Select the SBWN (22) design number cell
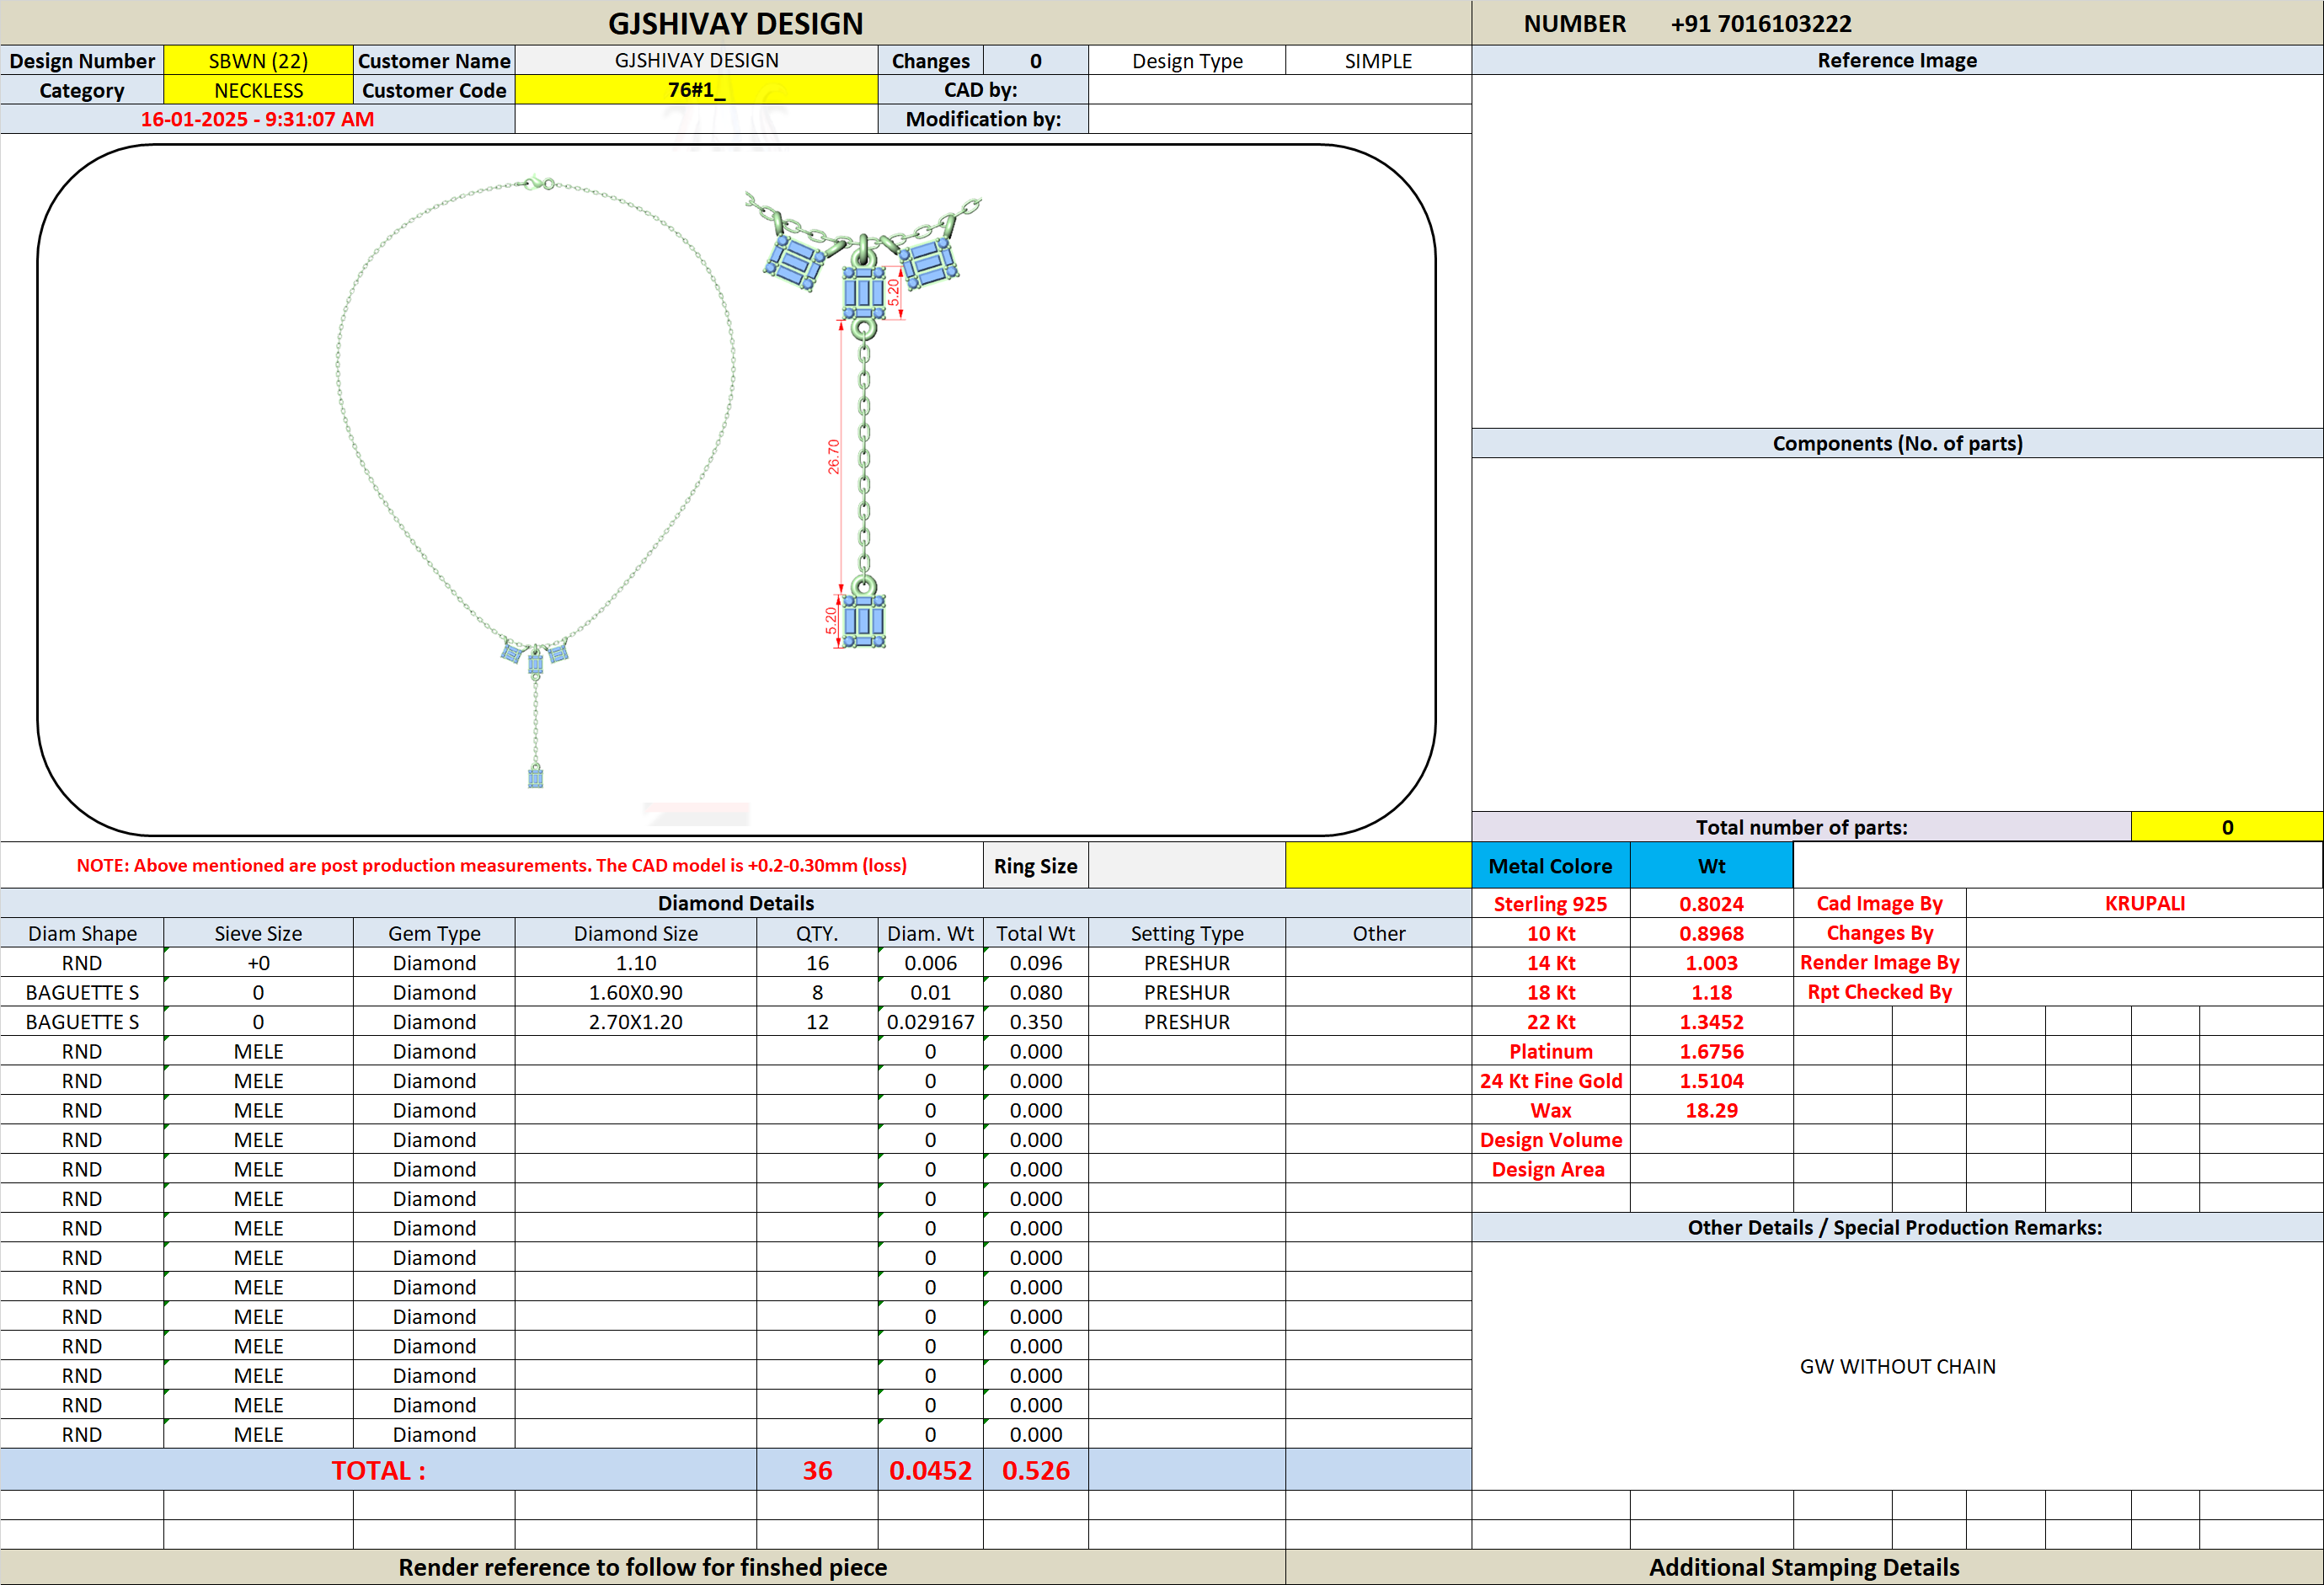The height and width of the screenshot is (1585, 2324). click(258, 60)
